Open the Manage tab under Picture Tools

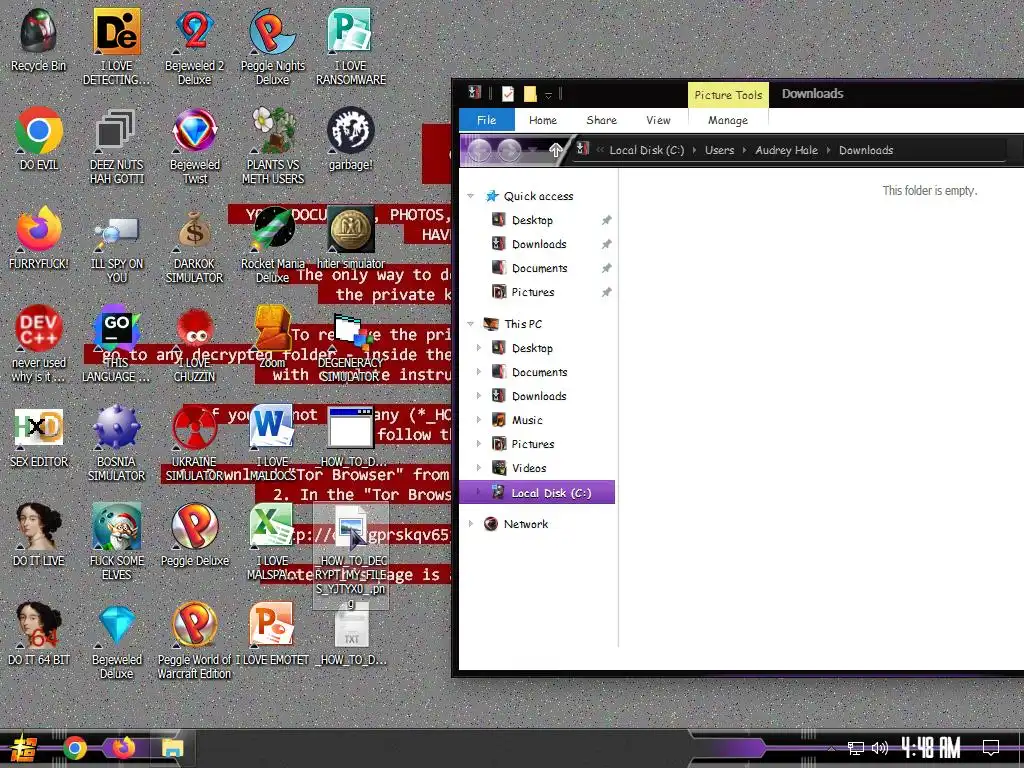click(x=728, y=120)
